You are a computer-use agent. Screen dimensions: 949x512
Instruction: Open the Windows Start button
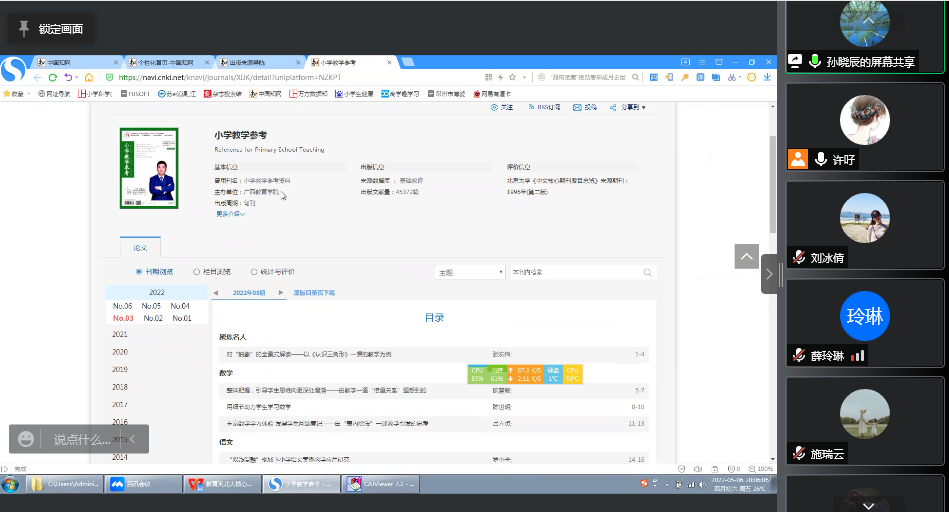10,484
